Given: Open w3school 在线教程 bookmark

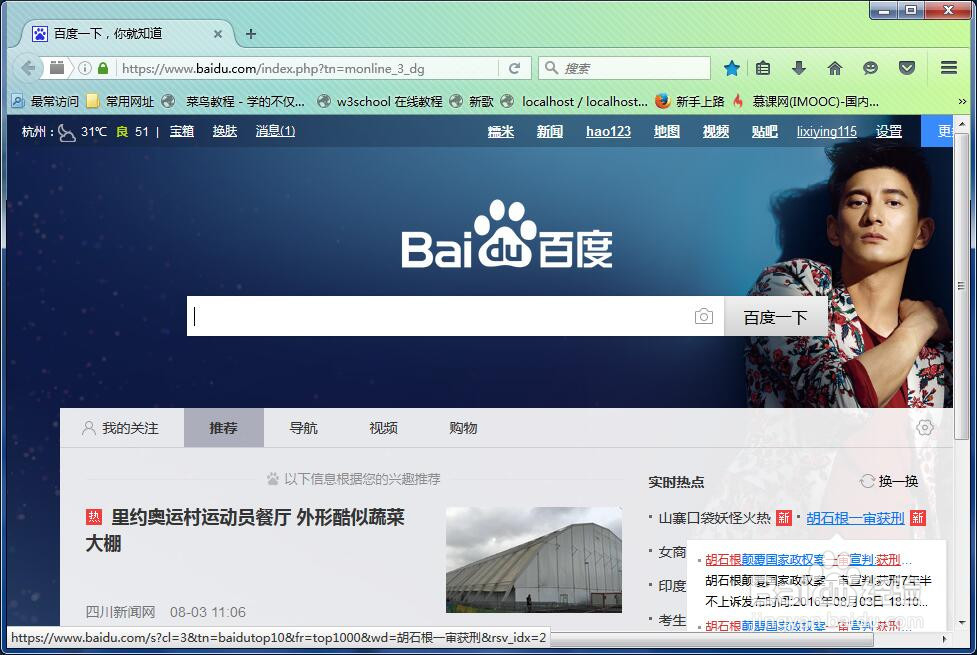Looking at the screenshot, I should [379, 102].
